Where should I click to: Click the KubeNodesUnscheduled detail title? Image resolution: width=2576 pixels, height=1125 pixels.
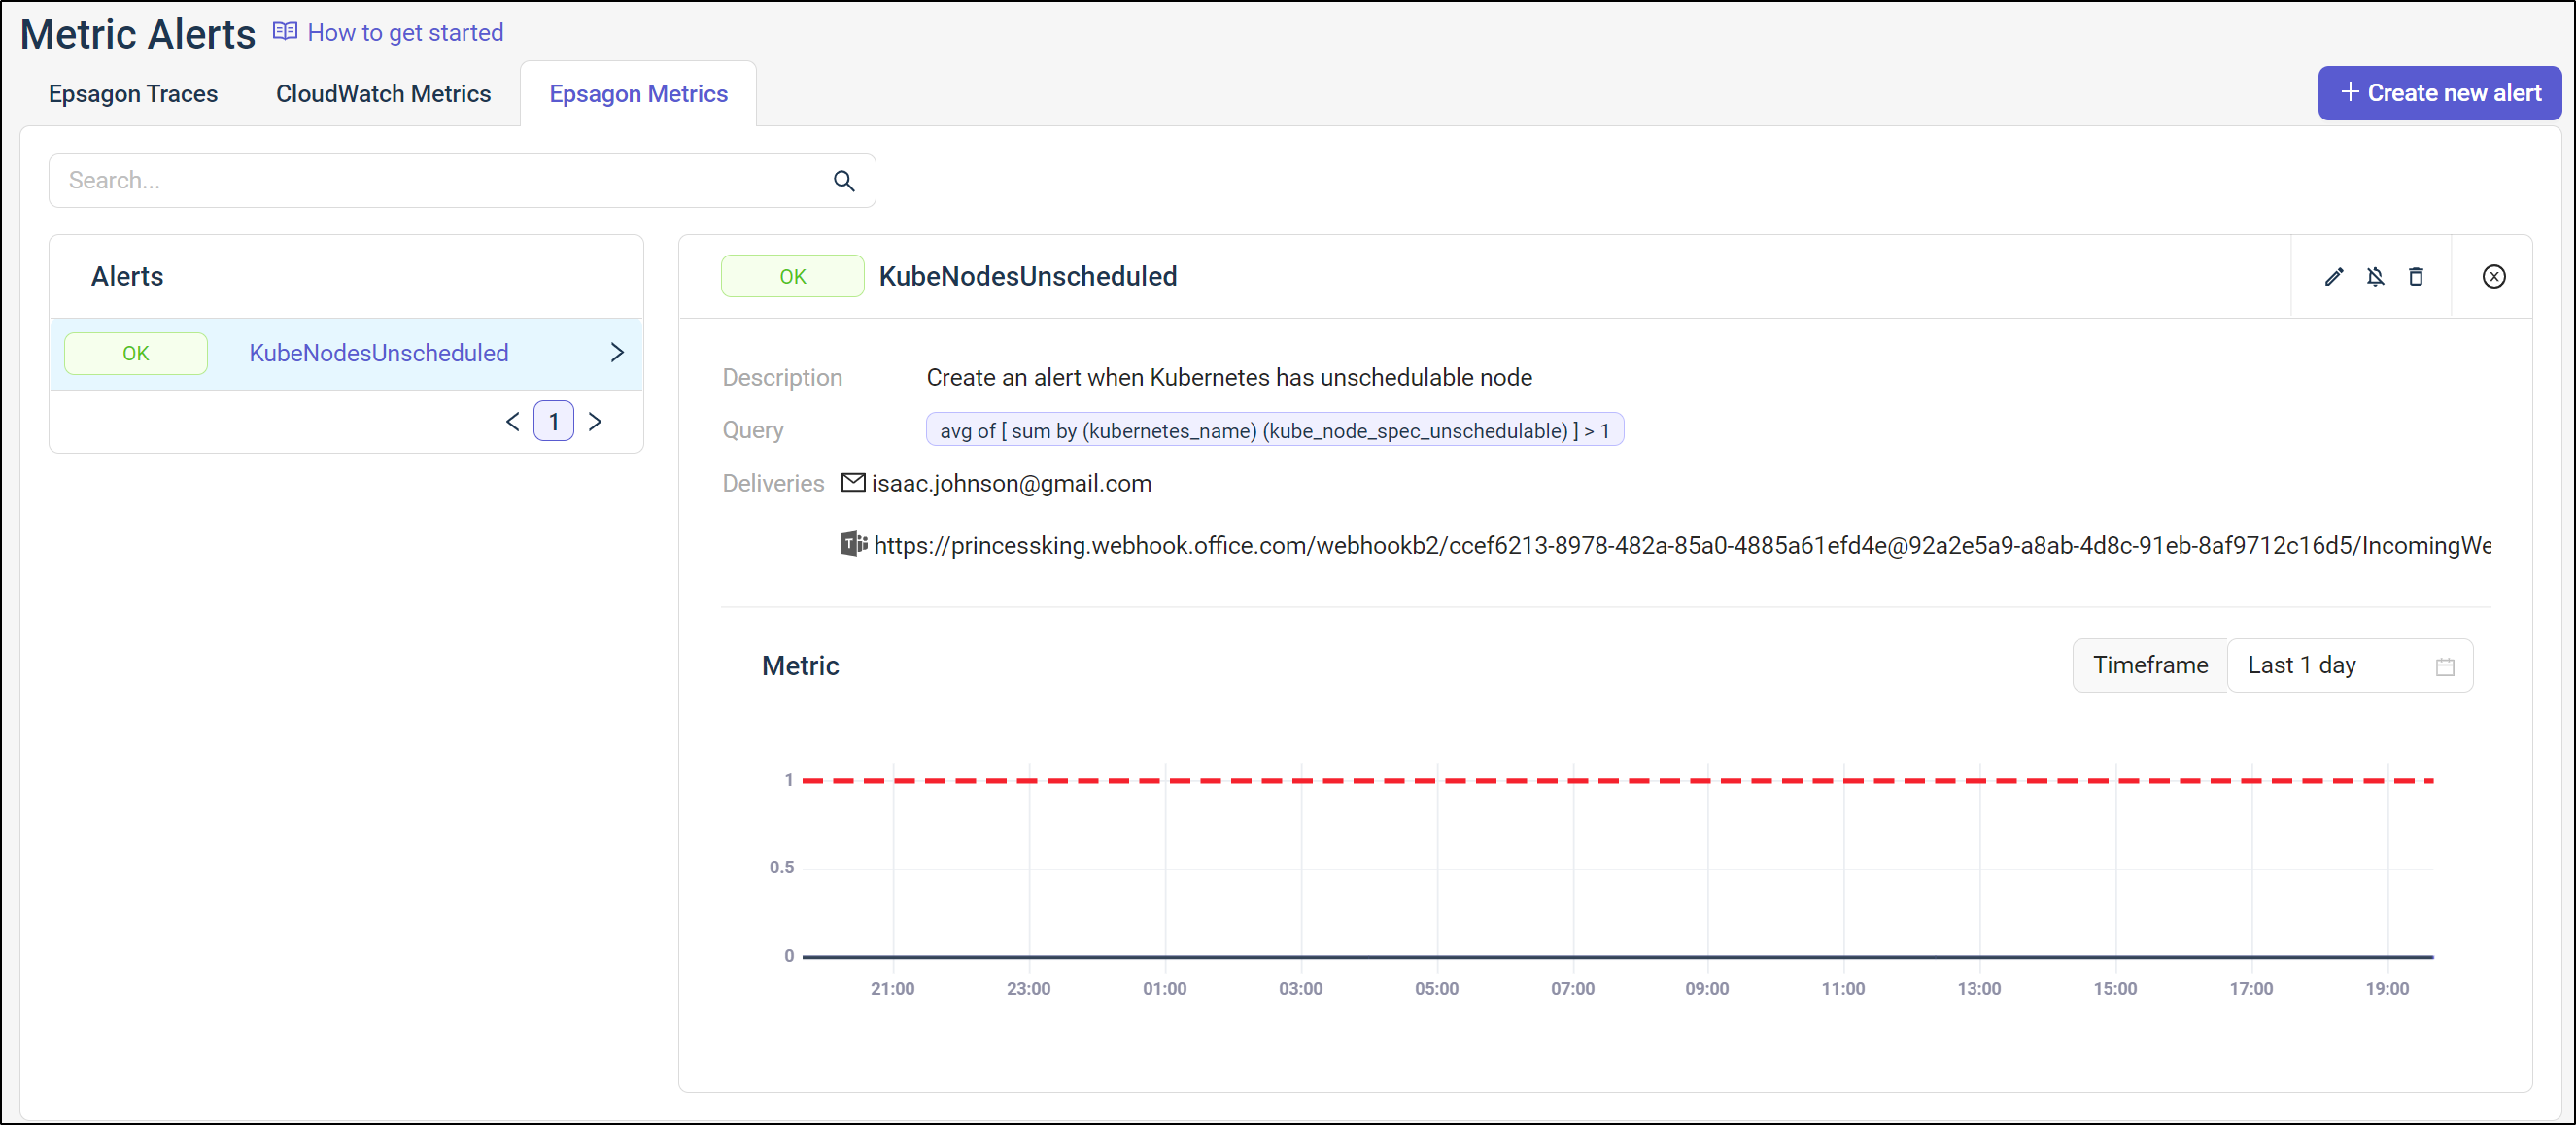click(1027, 277)
